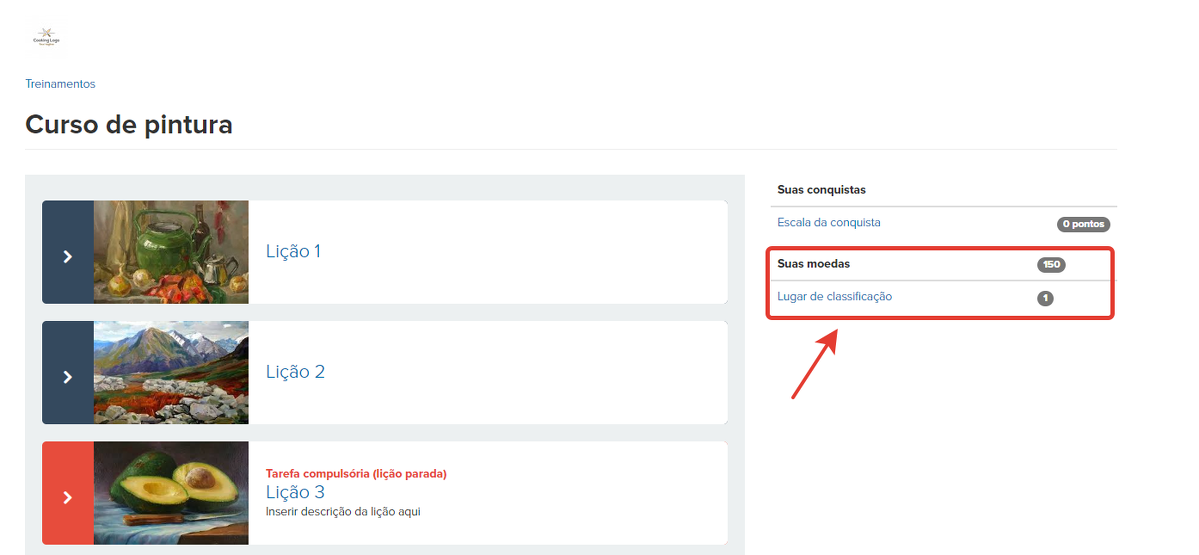Open the Lugar de classificação link
The width and height of the screenshot is (1199, 555).
[x=834, y=296]
